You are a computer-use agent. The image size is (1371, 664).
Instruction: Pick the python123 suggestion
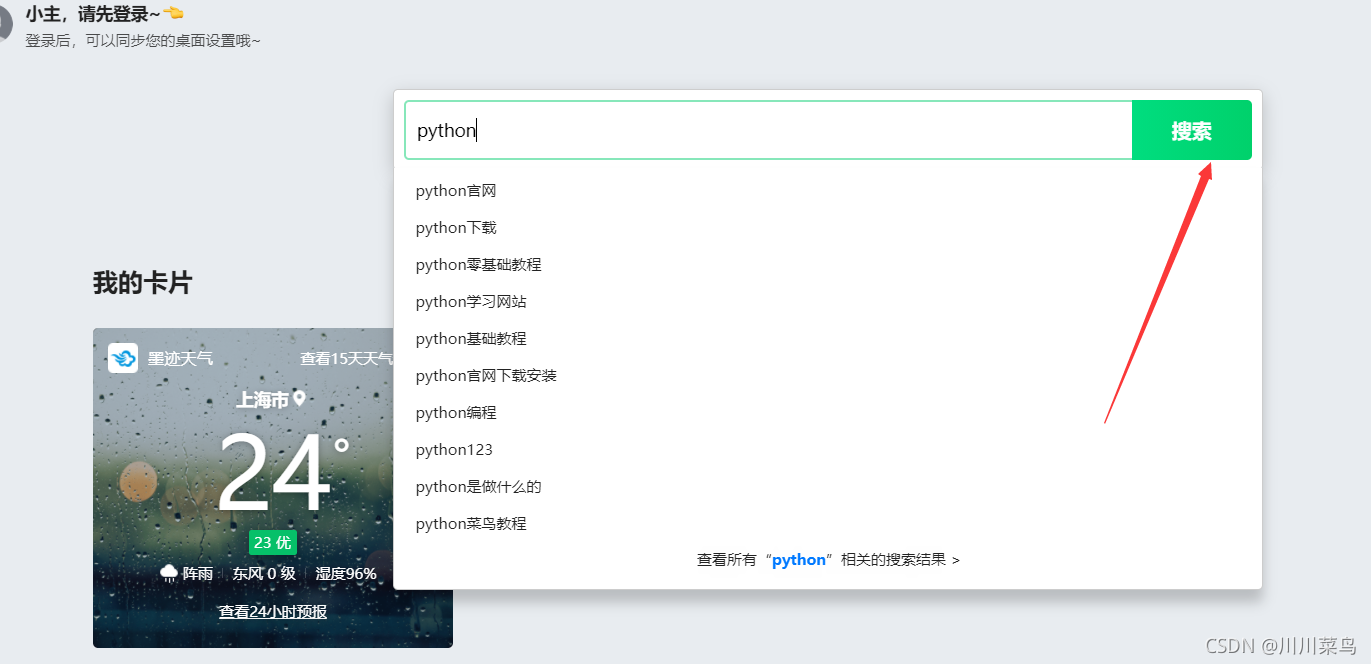point(828,450)
